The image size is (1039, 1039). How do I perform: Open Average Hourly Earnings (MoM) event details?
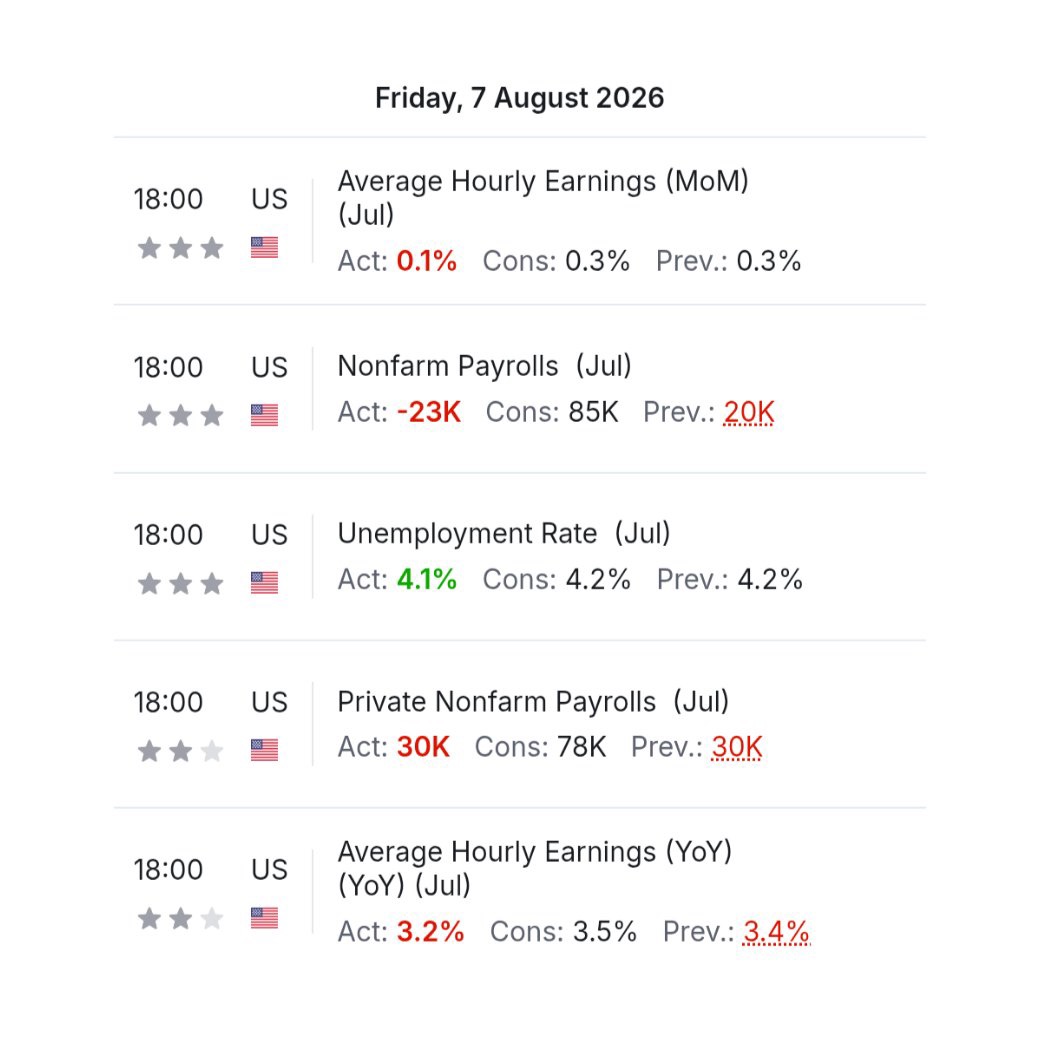tap(543, 197)
